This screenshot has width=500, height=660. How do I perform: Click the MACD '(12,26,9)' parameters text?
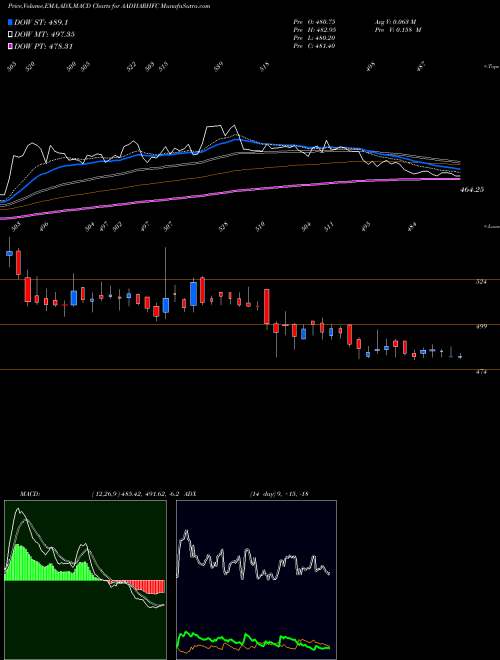pyautogui.click(x=106, y=494)
